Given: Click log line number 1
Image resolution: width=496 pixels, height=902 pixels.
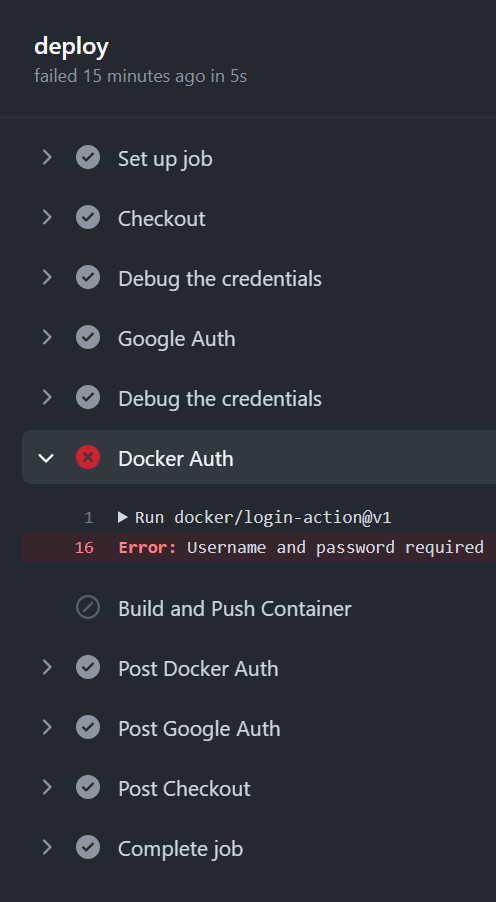Looking at the screenshot, I should [89, 518].
